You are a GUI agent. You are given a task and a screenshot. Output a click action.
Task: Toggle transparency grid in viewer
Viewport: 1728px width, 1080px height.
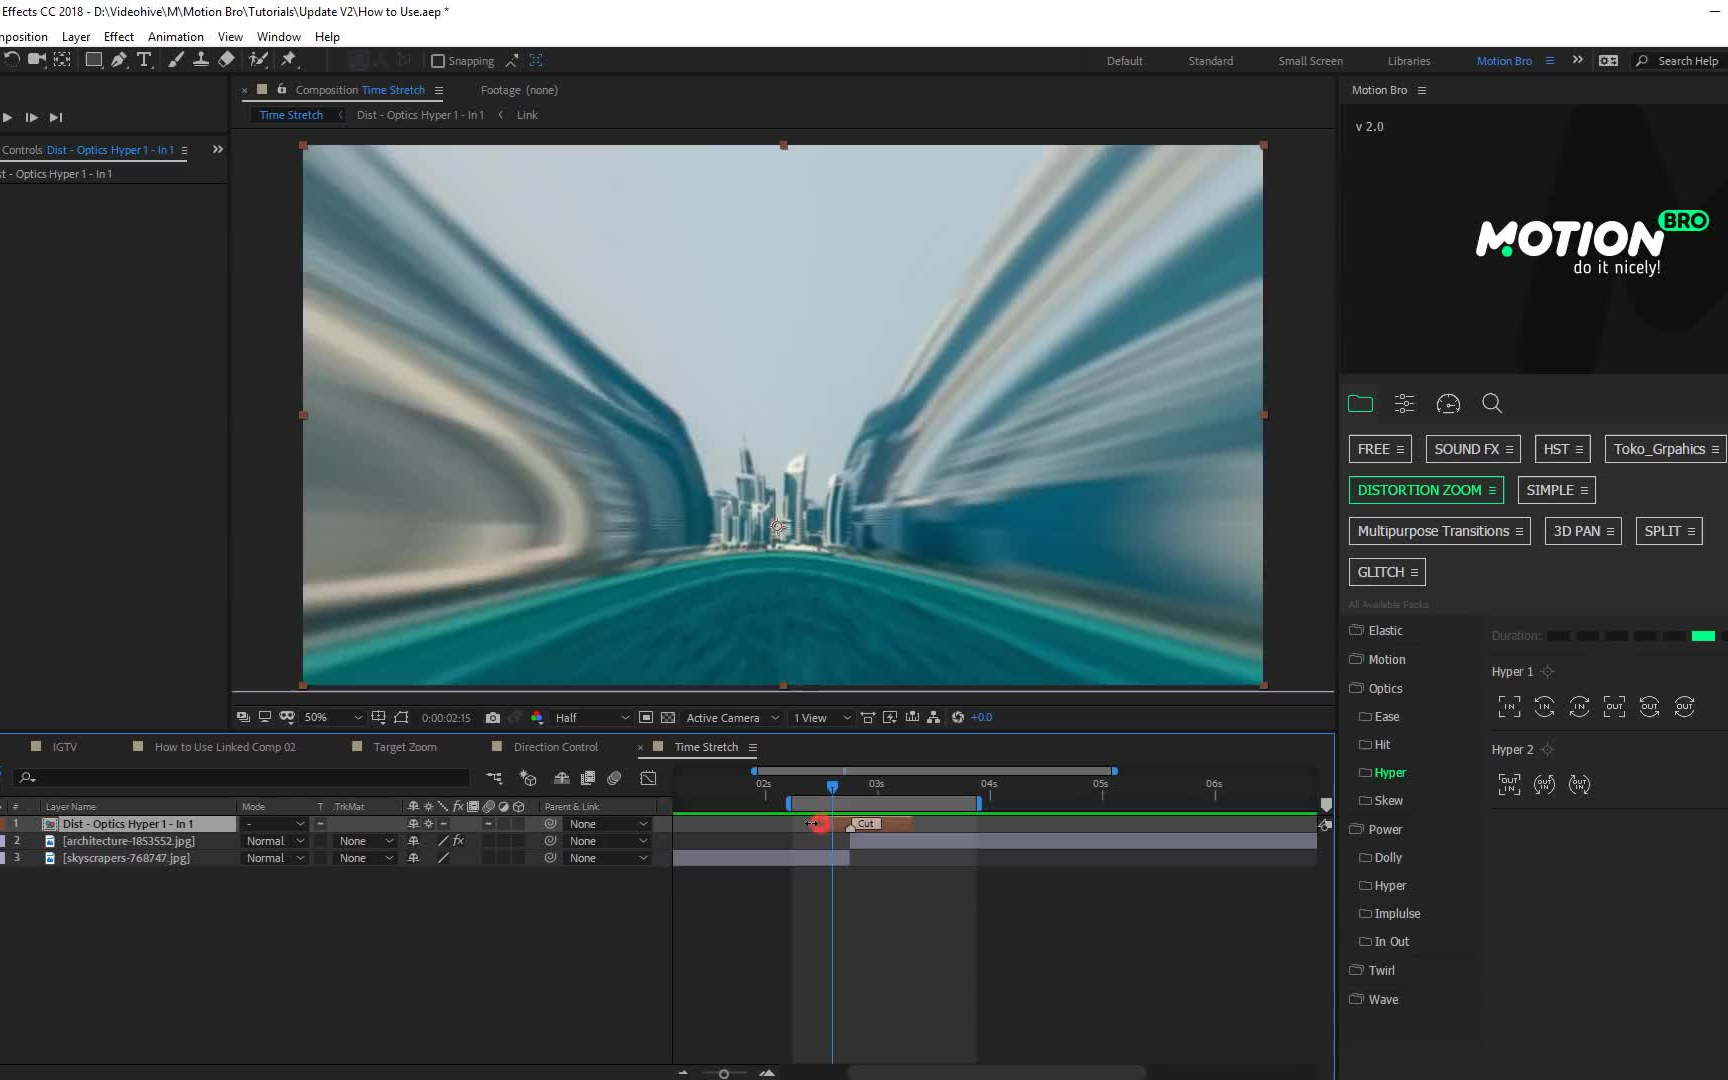click(x=668, y=718)
